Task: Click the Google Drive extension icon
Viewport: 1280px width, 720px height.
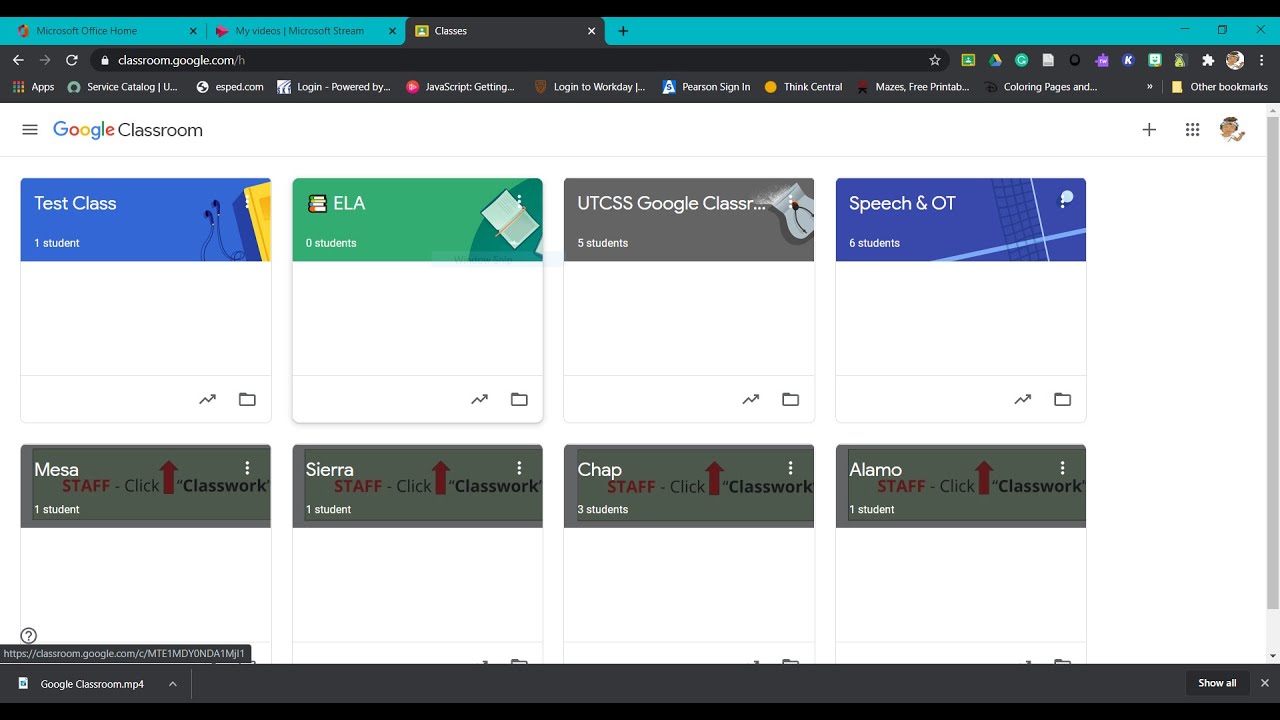Action: [x=995, y=60]
